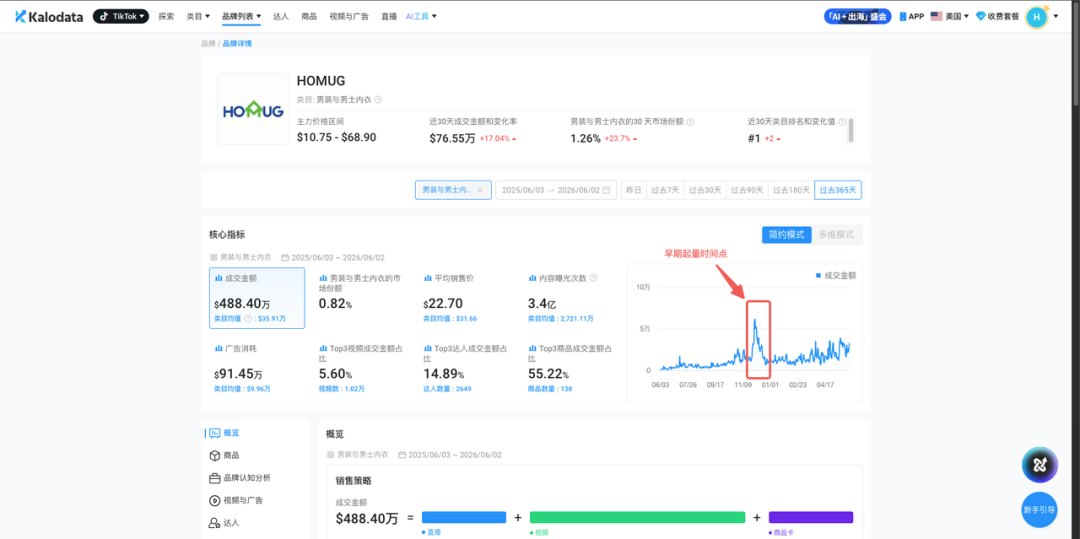Click the date range start 2025/06/03
Screen dimensions: 1080x539
pyautogui.click(x=523, y=190)
